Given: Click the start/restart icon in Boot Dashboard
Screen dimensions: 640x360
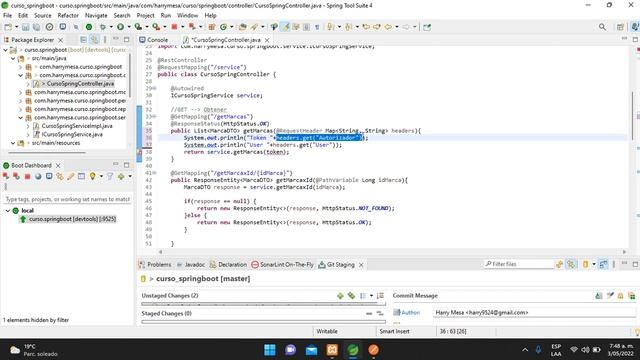Looking at the screenshot, I should click(6, 176).
